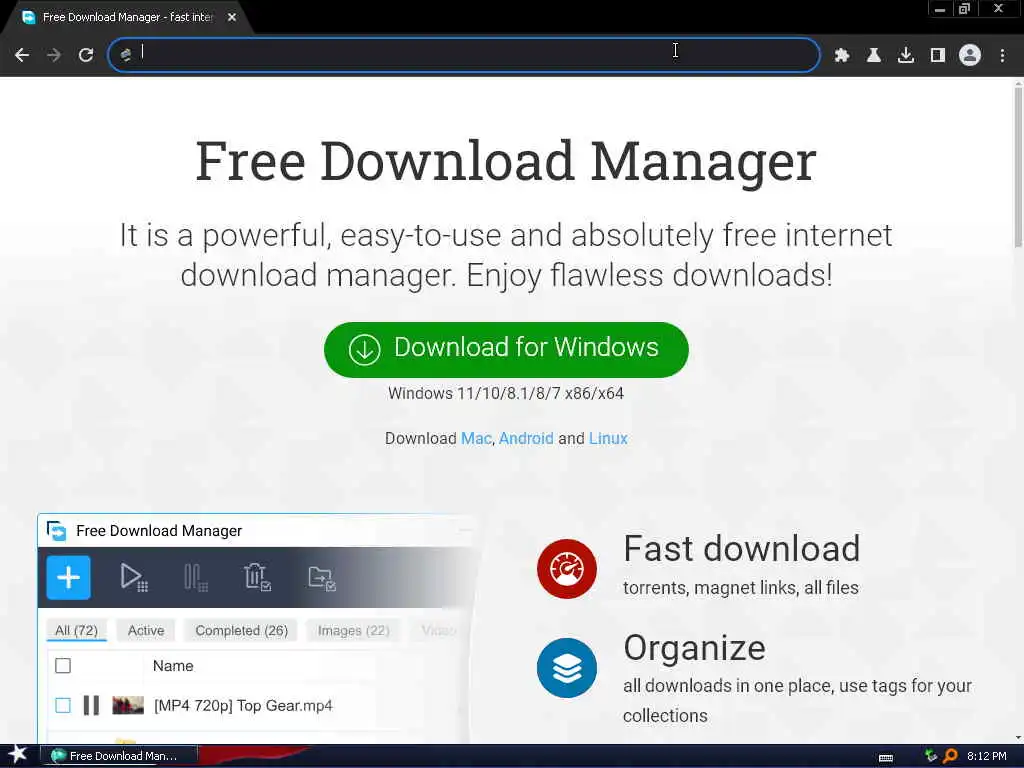Go back with the browser back arrow
The image size is (1024, 768).
pyautogui.click(x=22, y=55)
